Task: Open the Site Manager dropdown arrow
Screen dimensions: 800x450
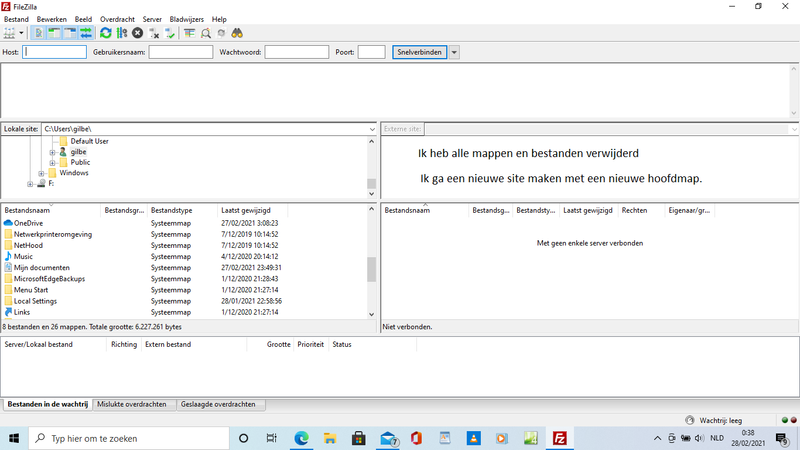Action: 21,33
